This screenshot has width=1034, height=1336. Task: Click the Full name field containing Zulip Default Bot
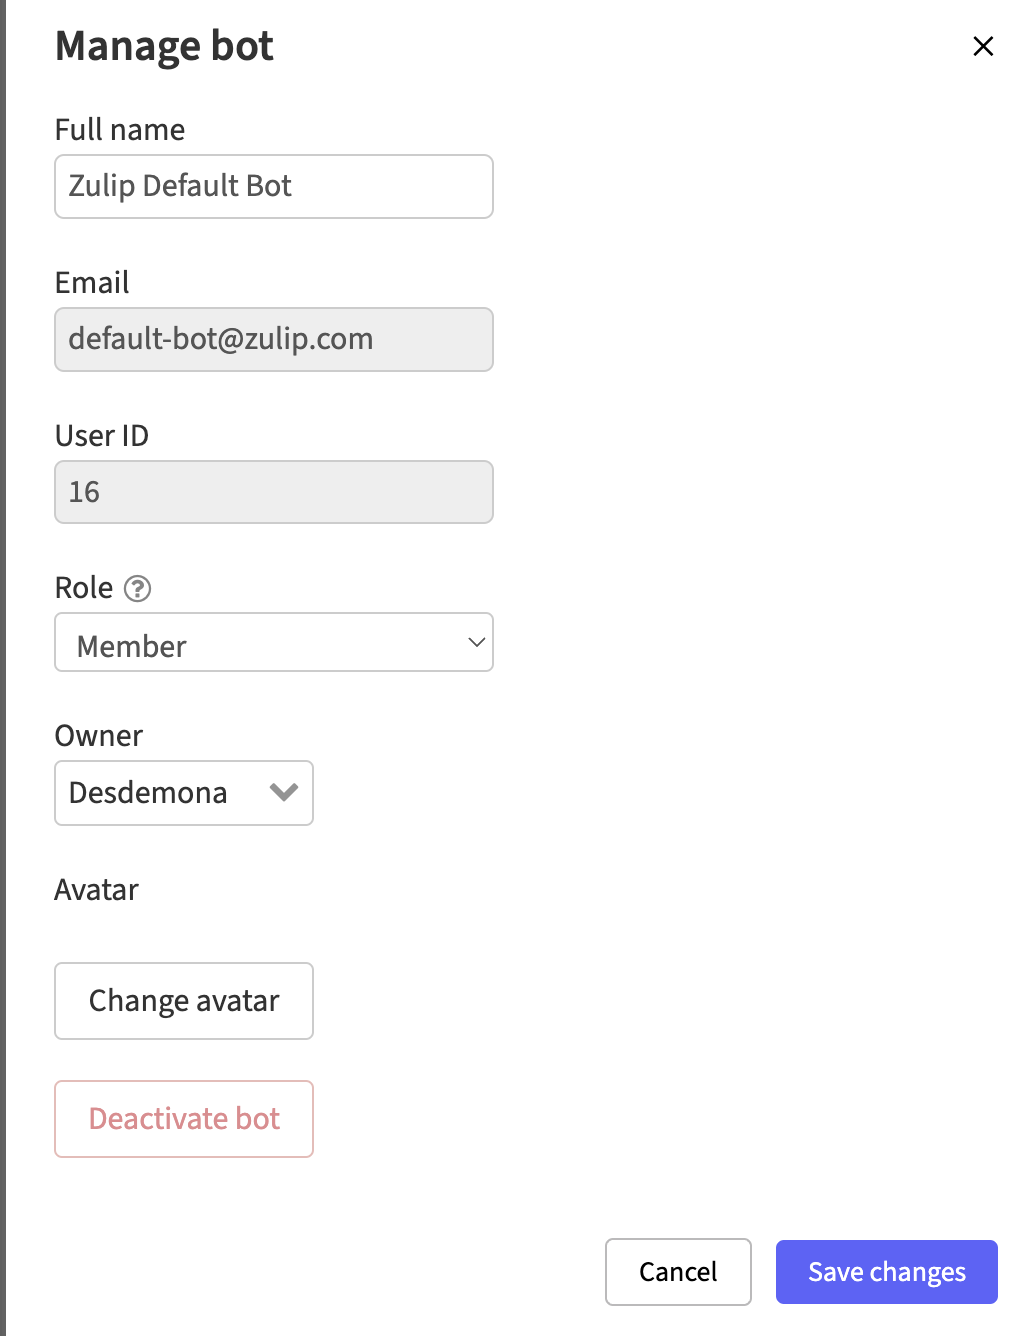coord(273,186)
